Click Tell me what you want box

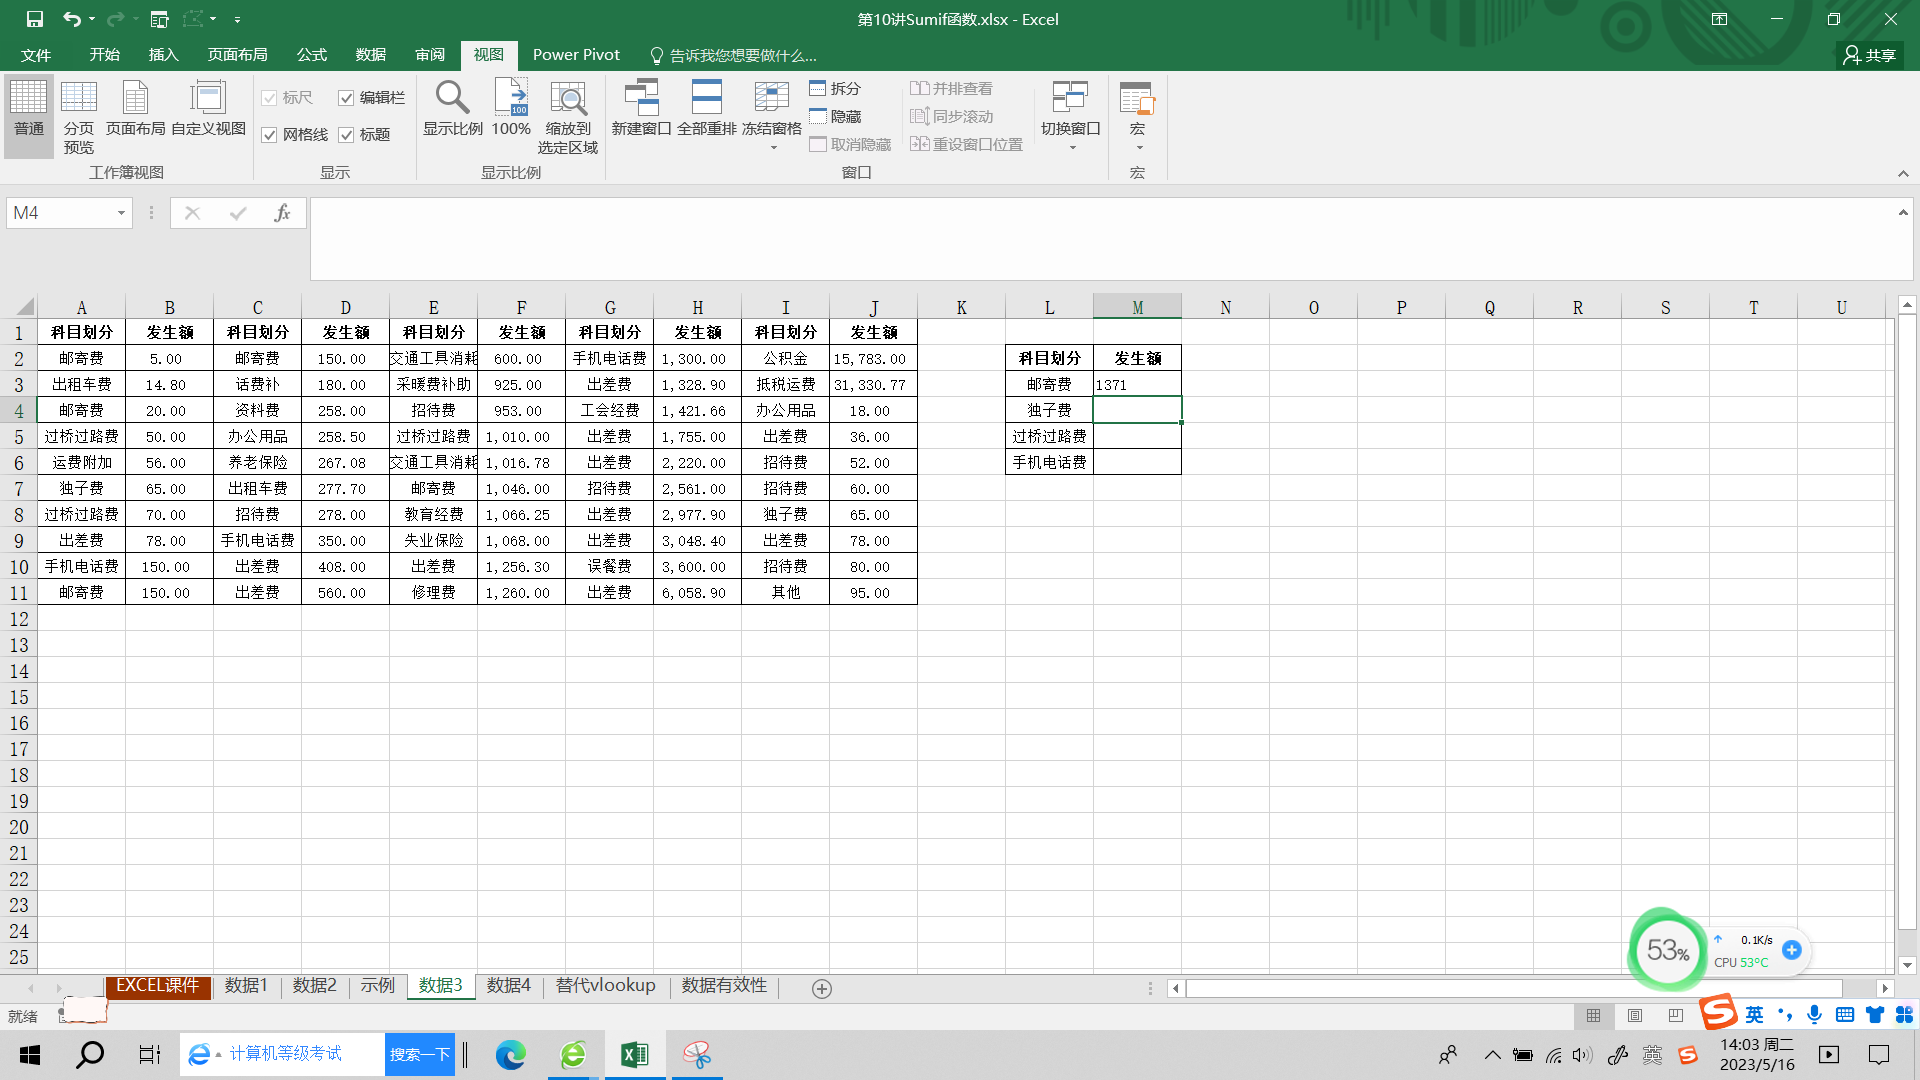(733, 55)
